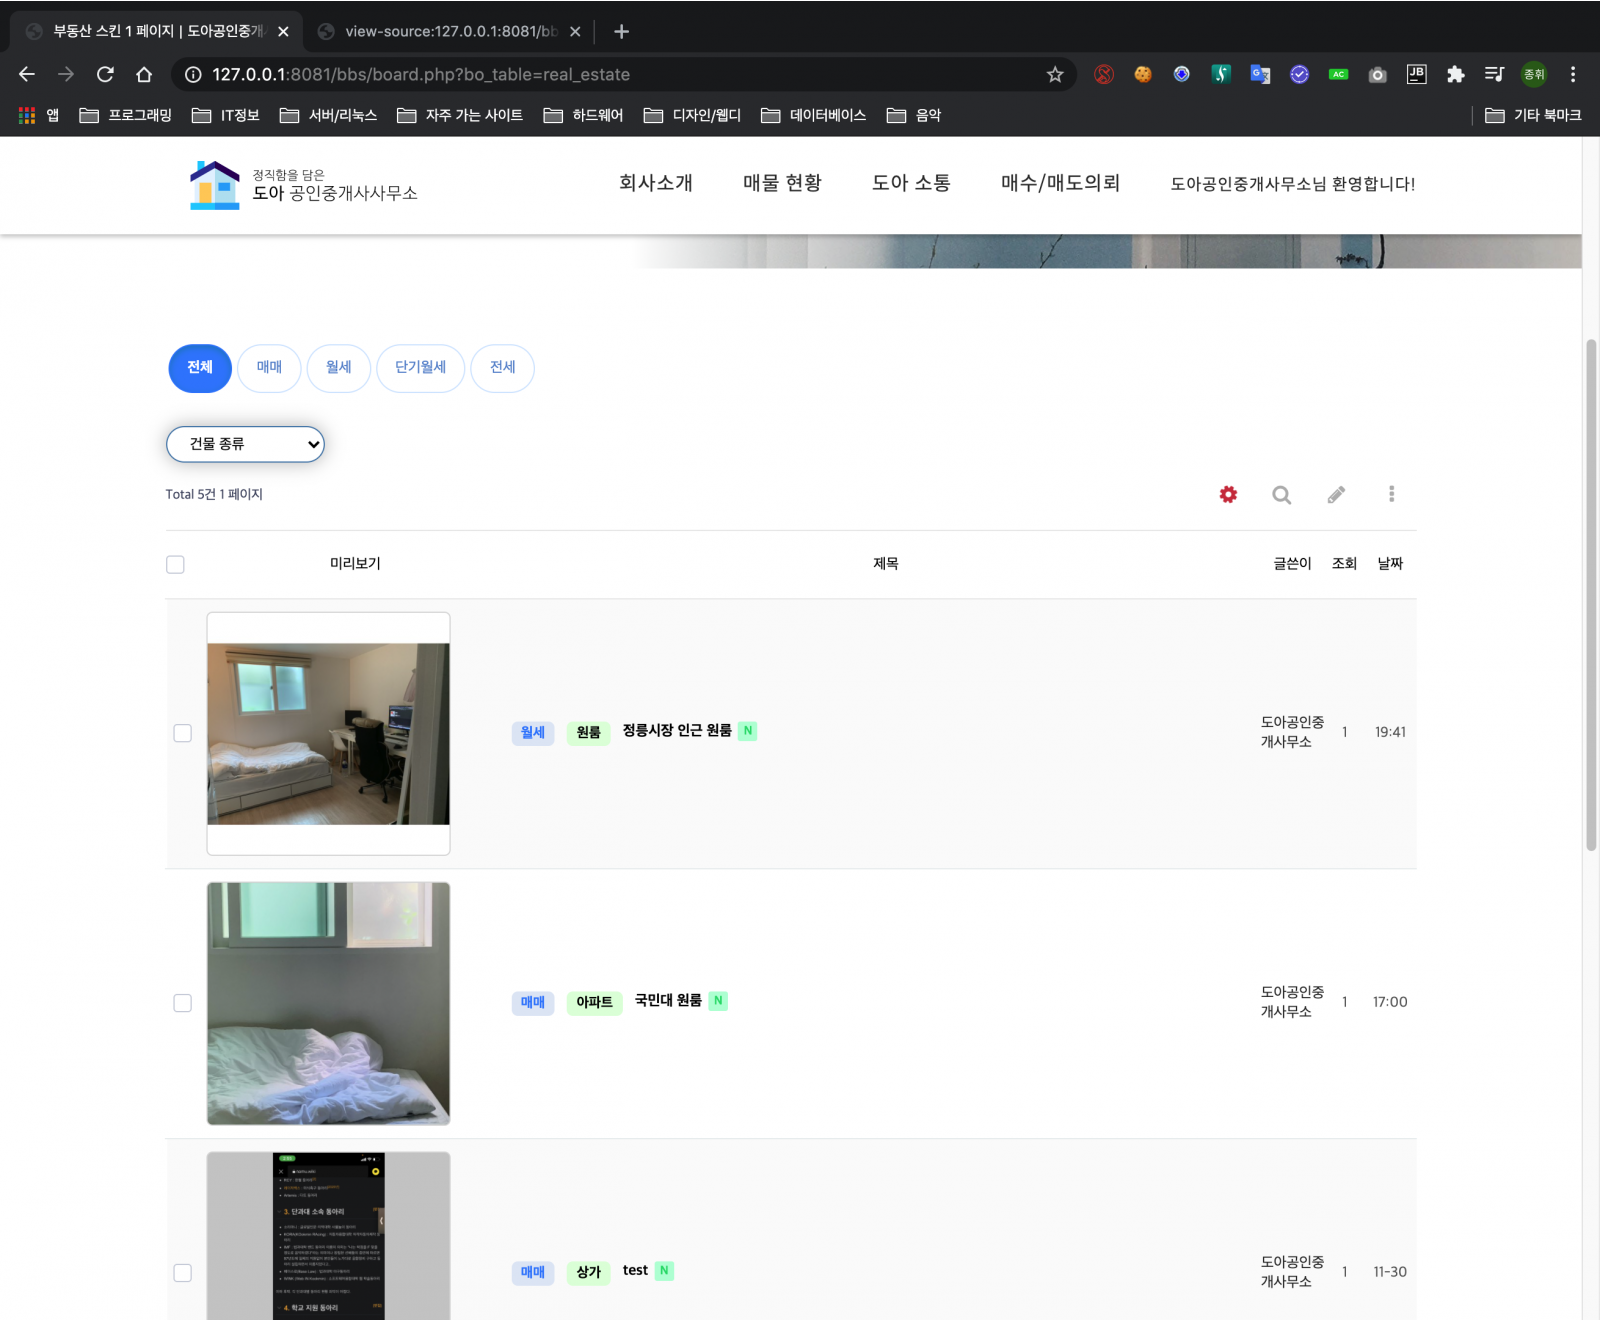Expand the 건물 종류 dropdown
The width and height of the screenshot is (1600, 1320).
245,444
